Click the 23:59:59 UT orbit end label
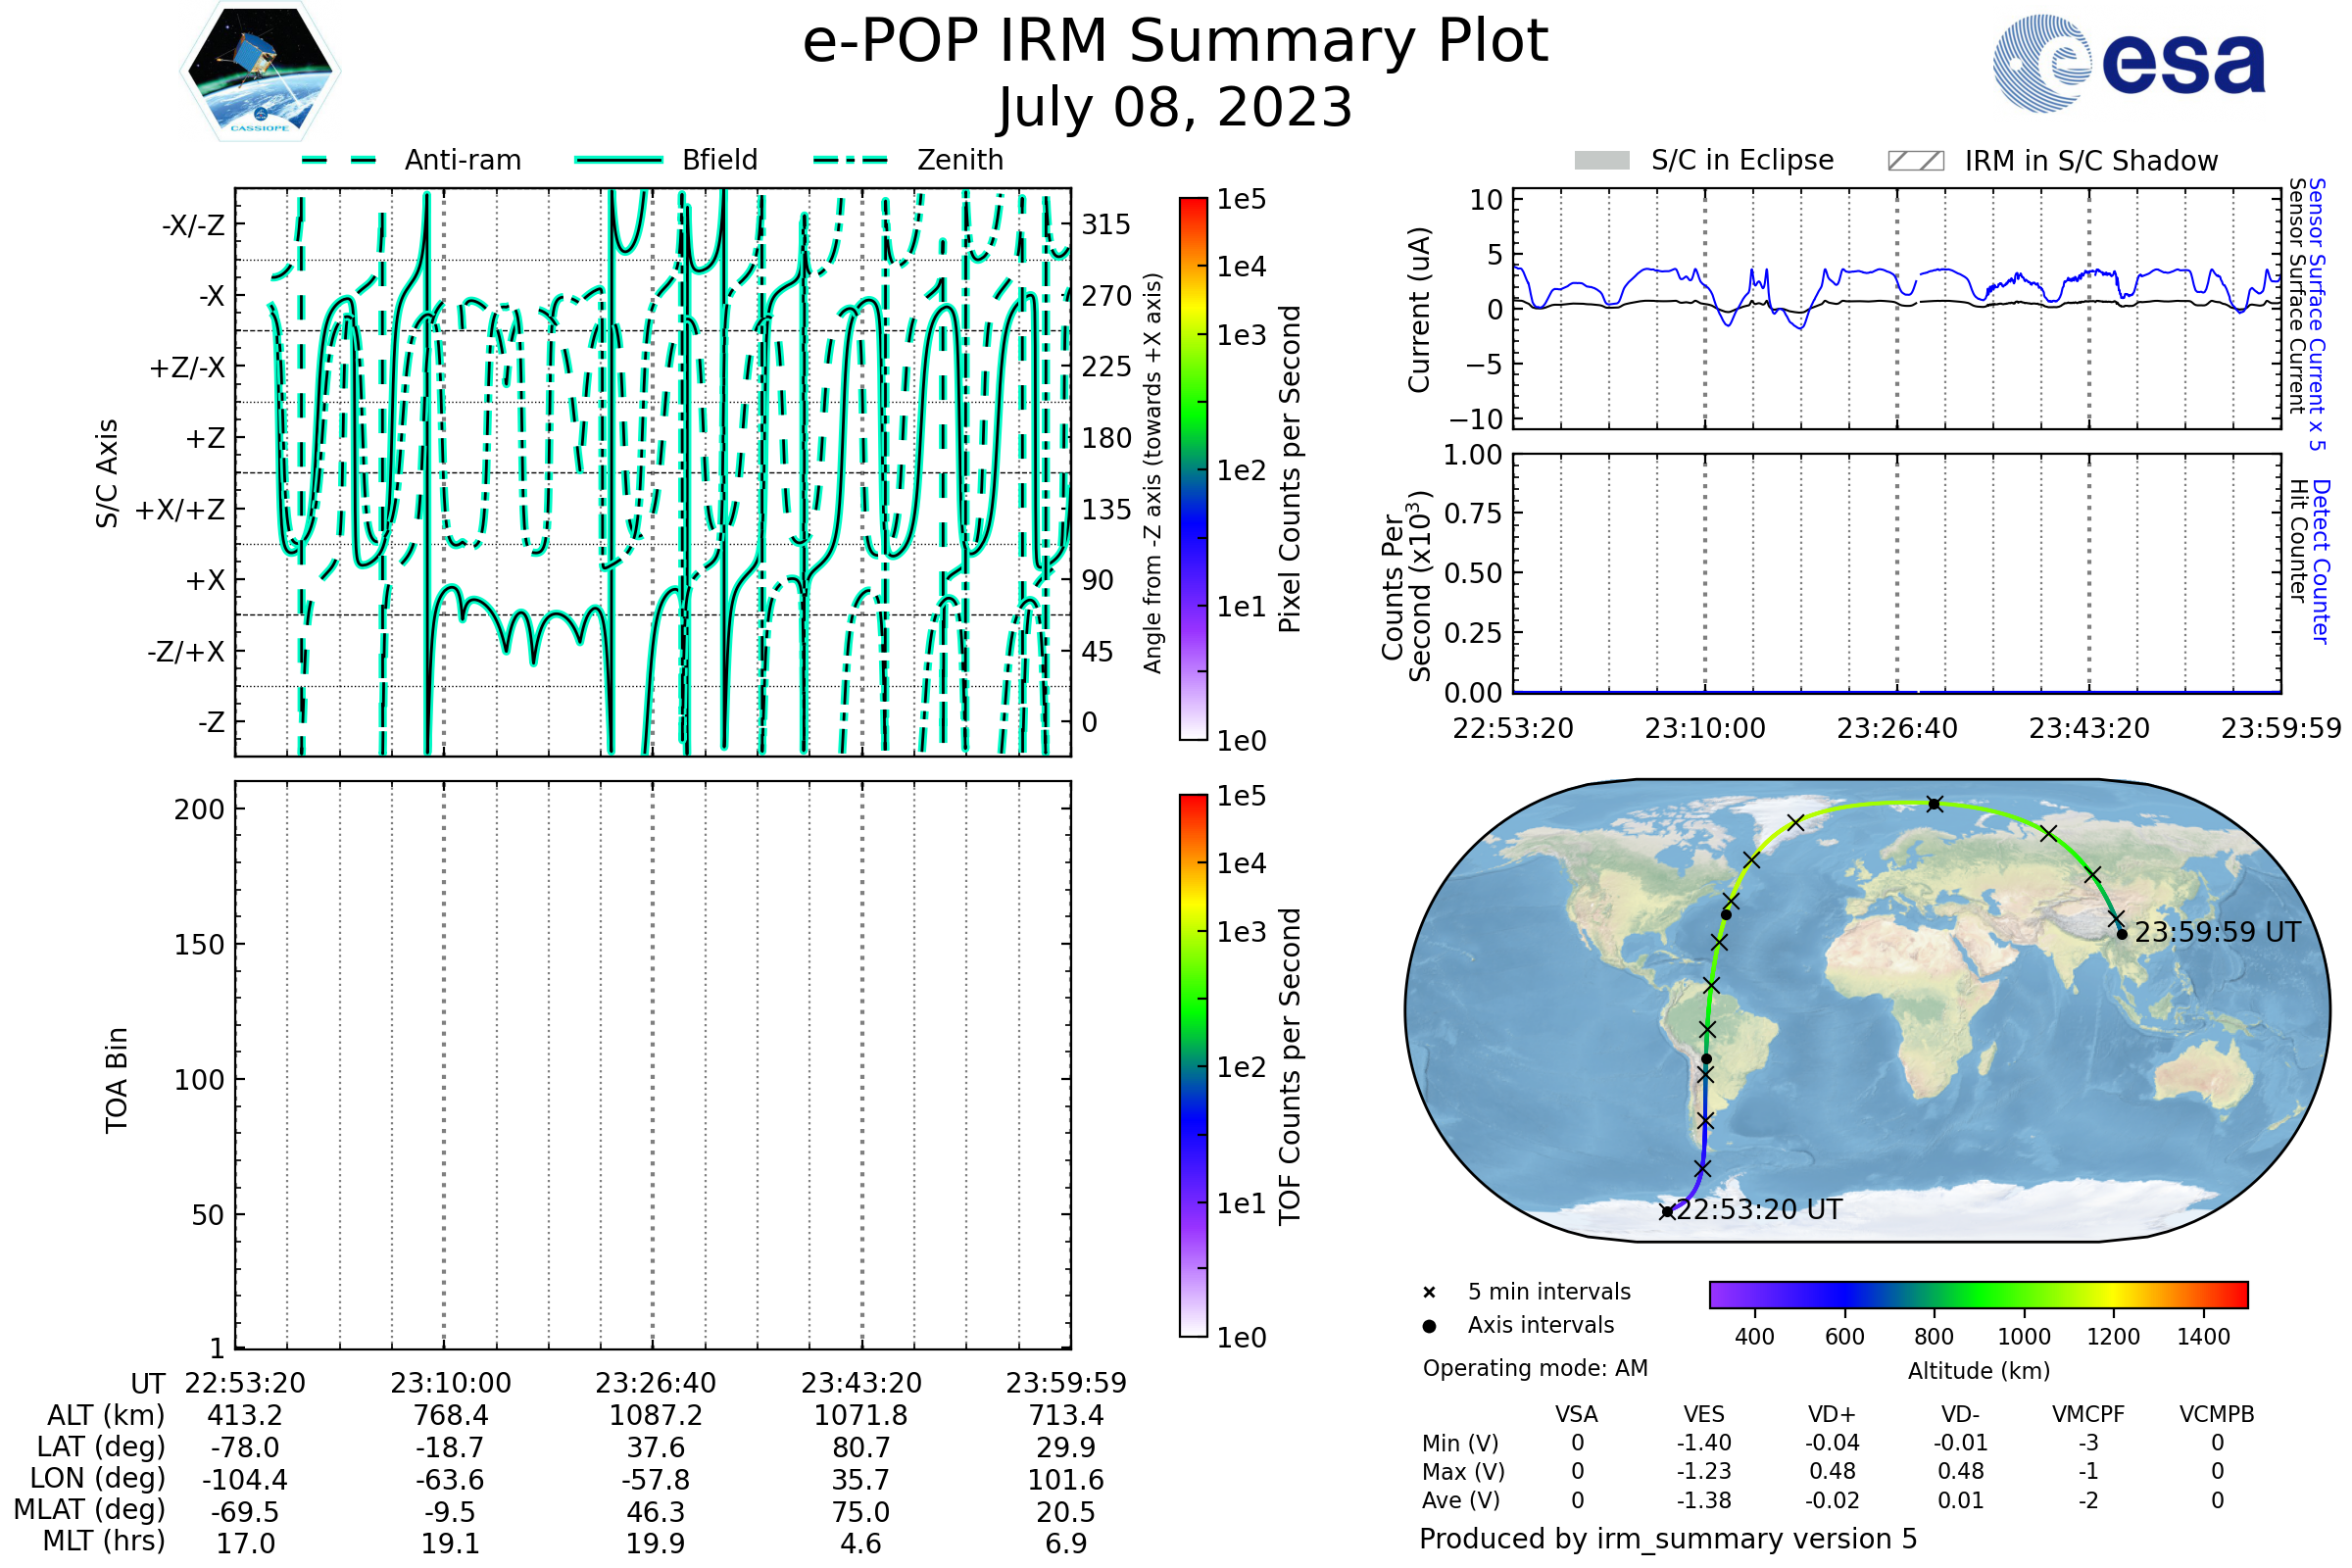2352x1568 pixels. click(2217, 933)
